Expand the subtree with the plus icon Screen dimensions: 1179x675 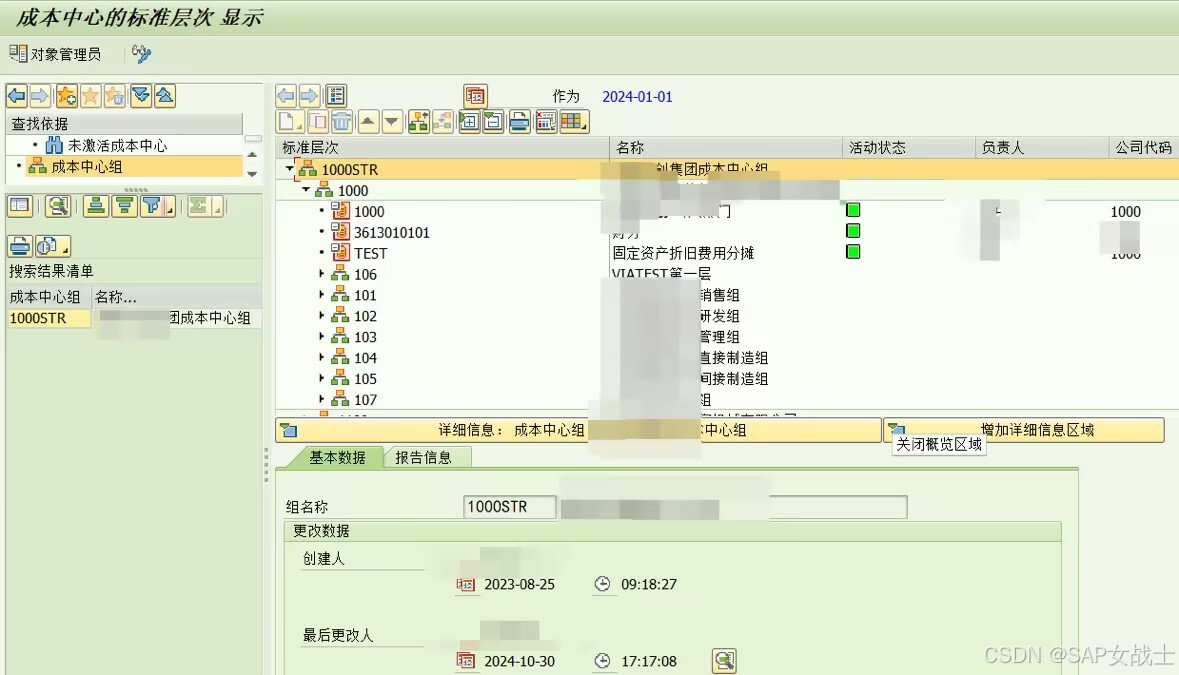468,122
